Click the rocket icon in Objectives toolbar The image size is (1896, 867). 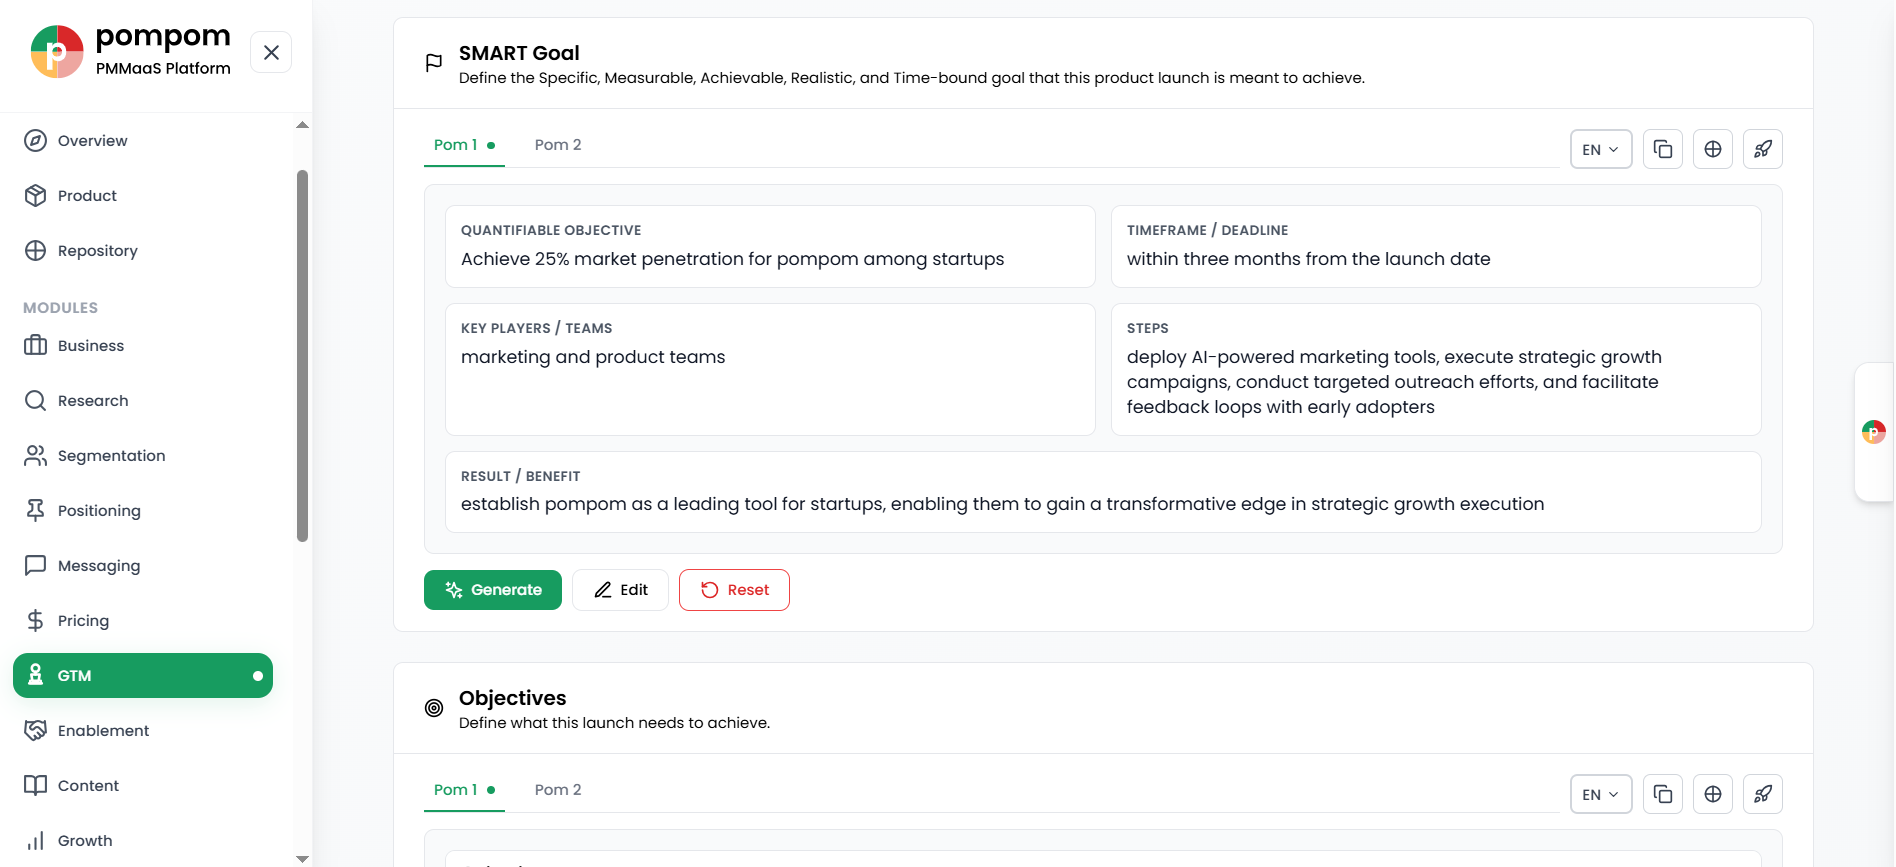(x=1763, y=794)
